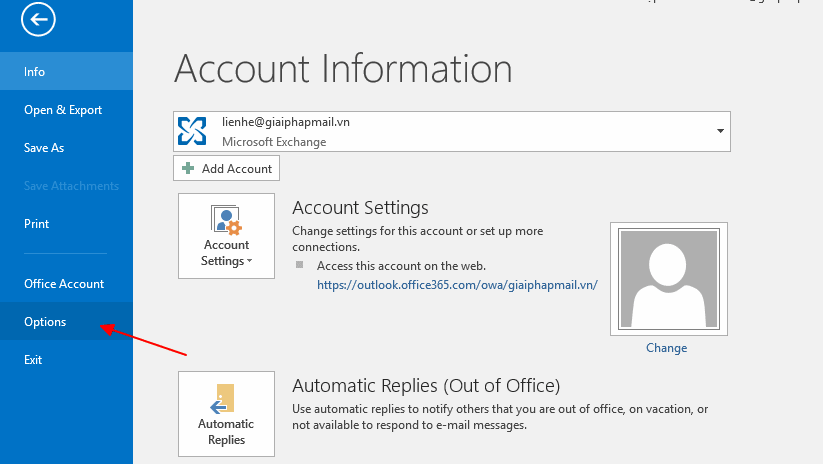
Task: Select the Info menu item
Action: (66, 71)
